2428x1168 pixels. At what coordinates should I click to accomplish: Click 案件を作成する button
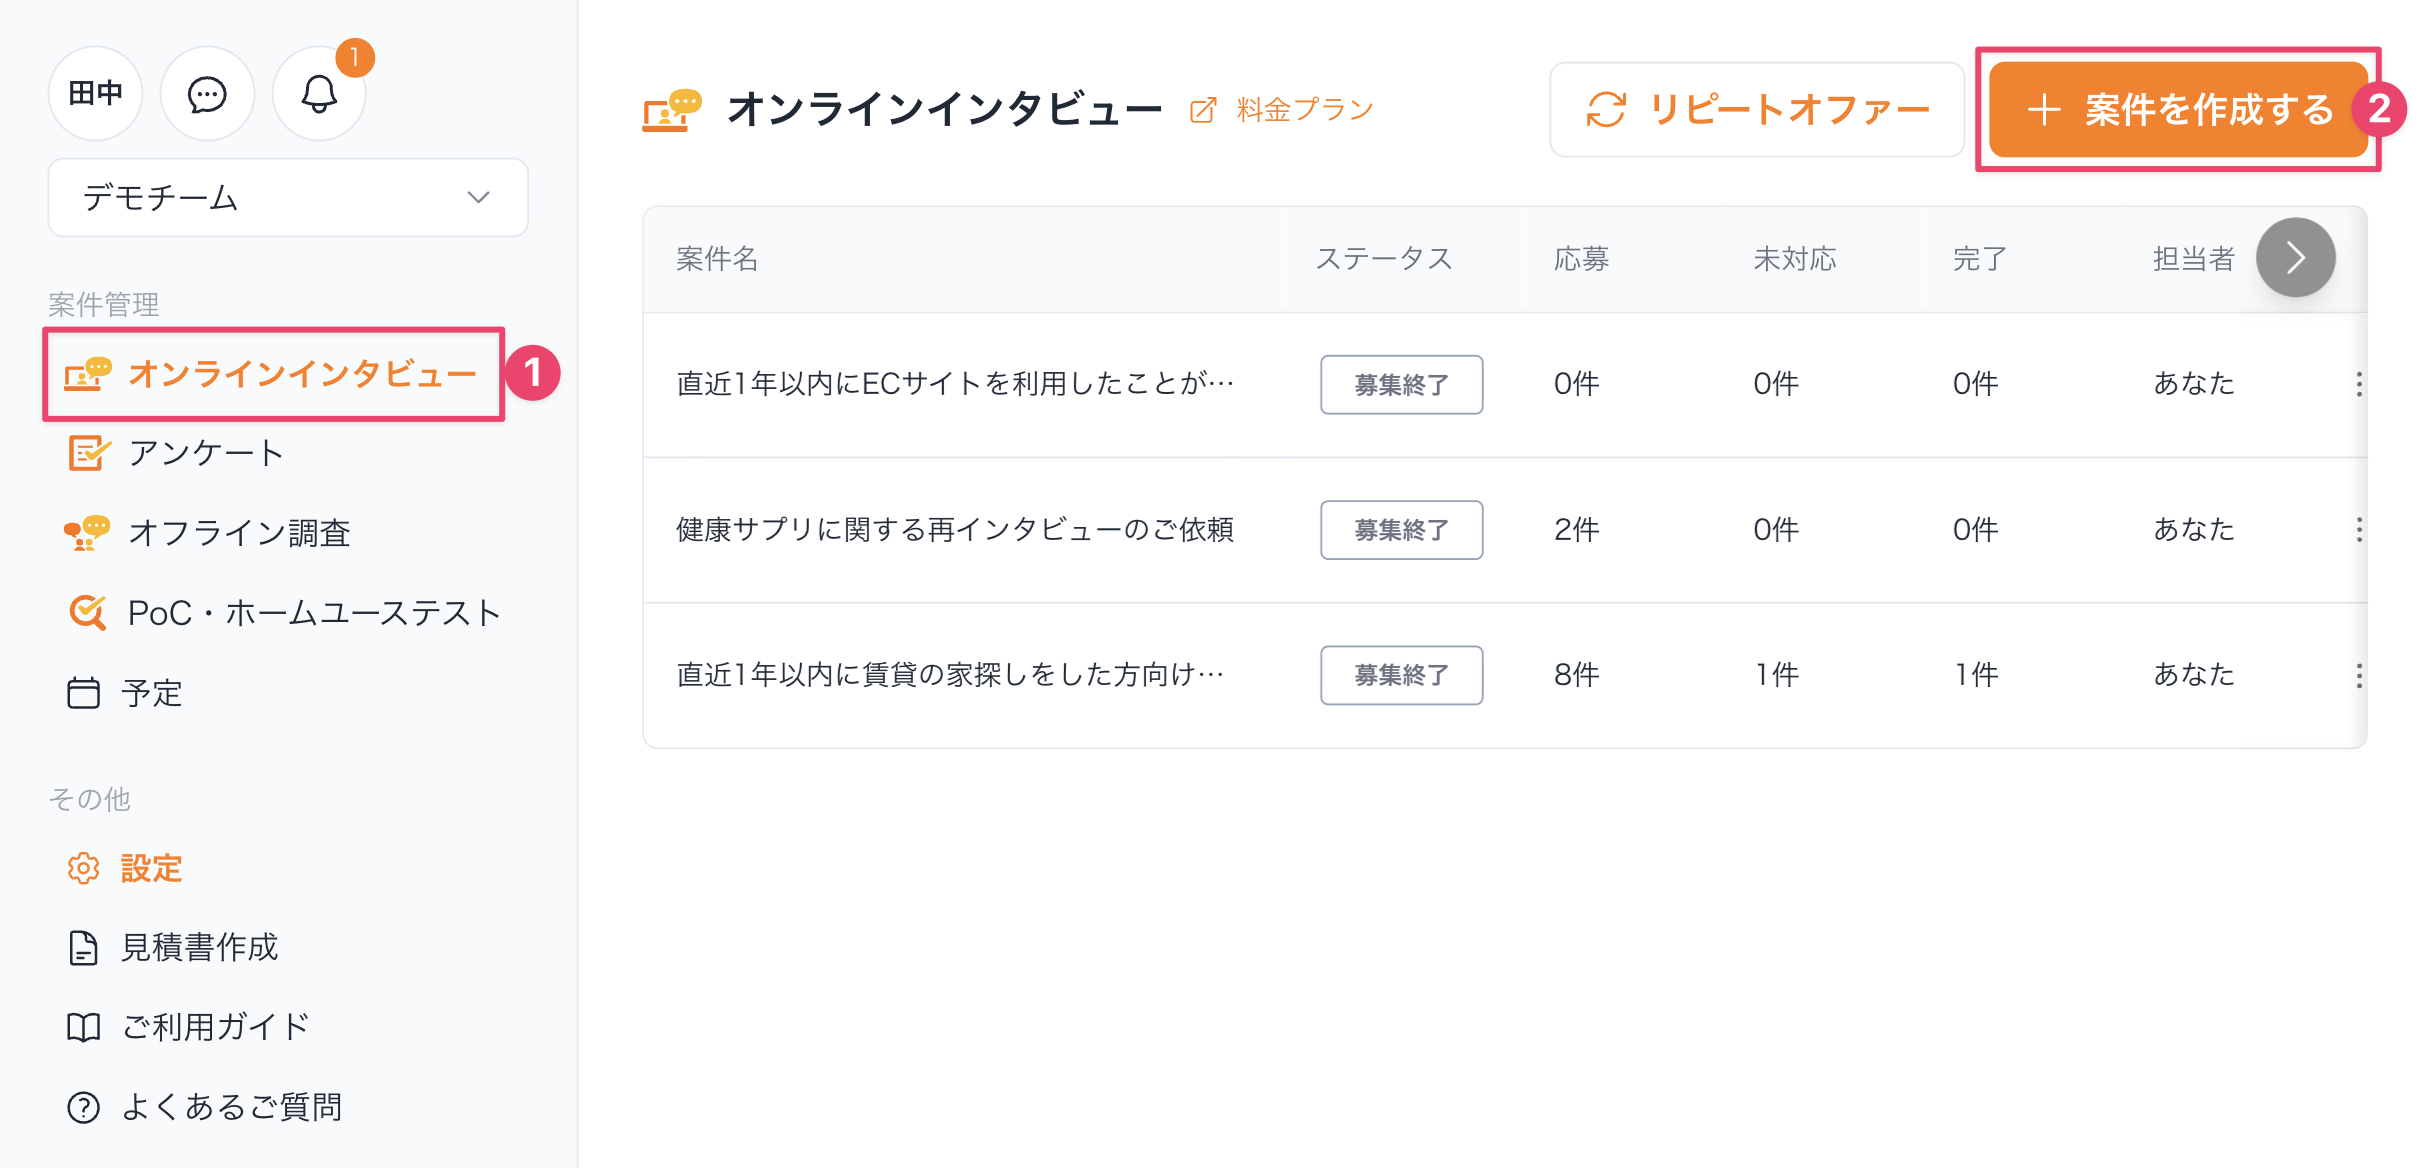click(2178, 110)
